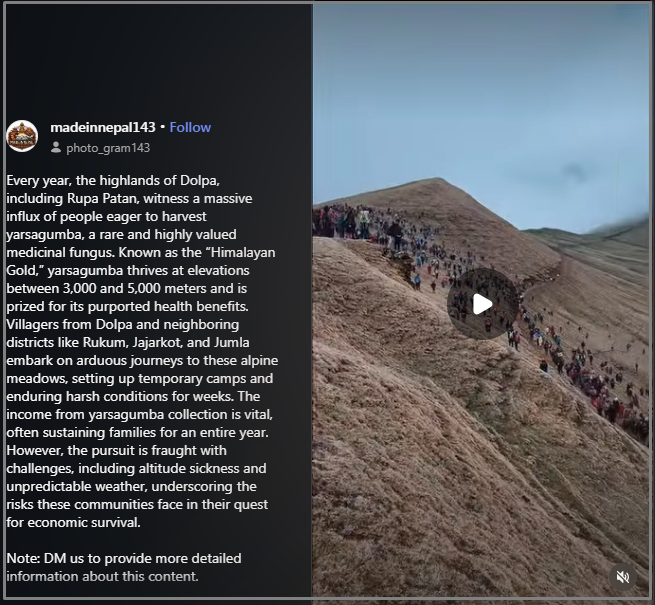The width and height of the screenshot is (655, 605).
Task: Click the "for economic survival." caption ending
Action: pyautogui.click(x=73, y=523)
